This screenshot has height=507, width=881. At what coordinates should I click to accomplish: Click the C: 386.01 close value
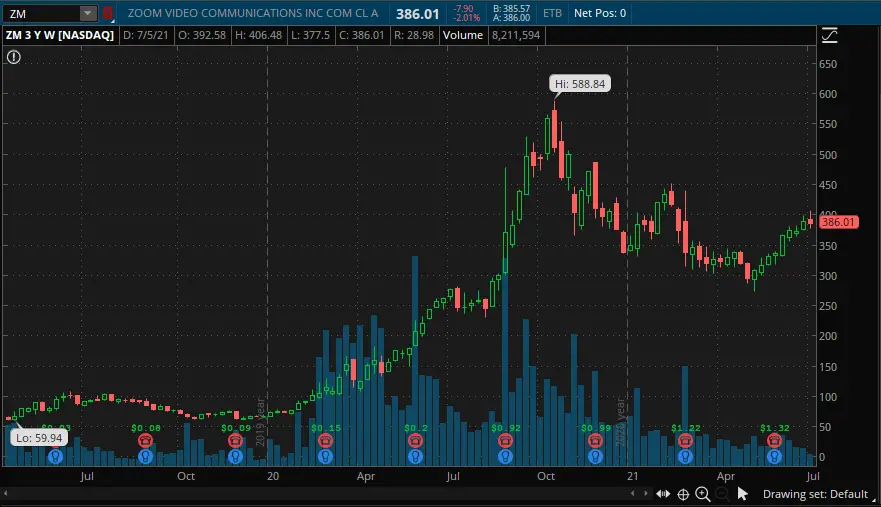point(362,35)
